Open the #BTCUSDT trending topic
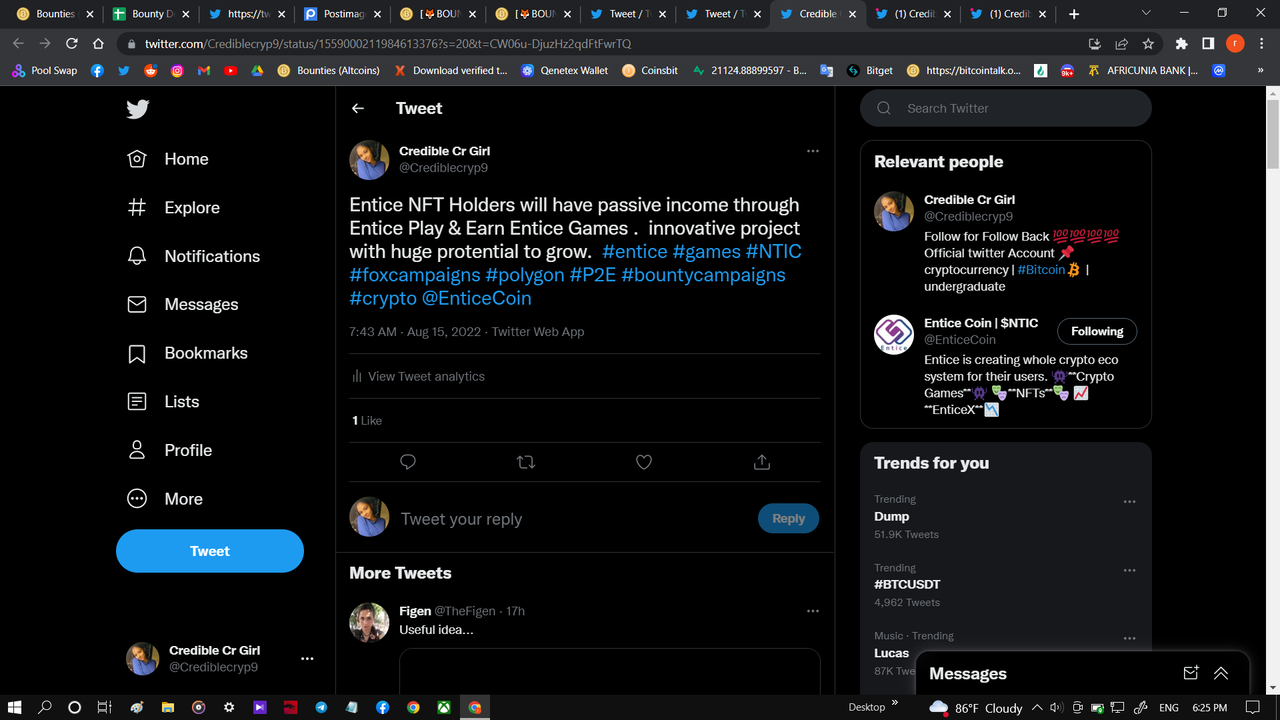 coord(907,584)
